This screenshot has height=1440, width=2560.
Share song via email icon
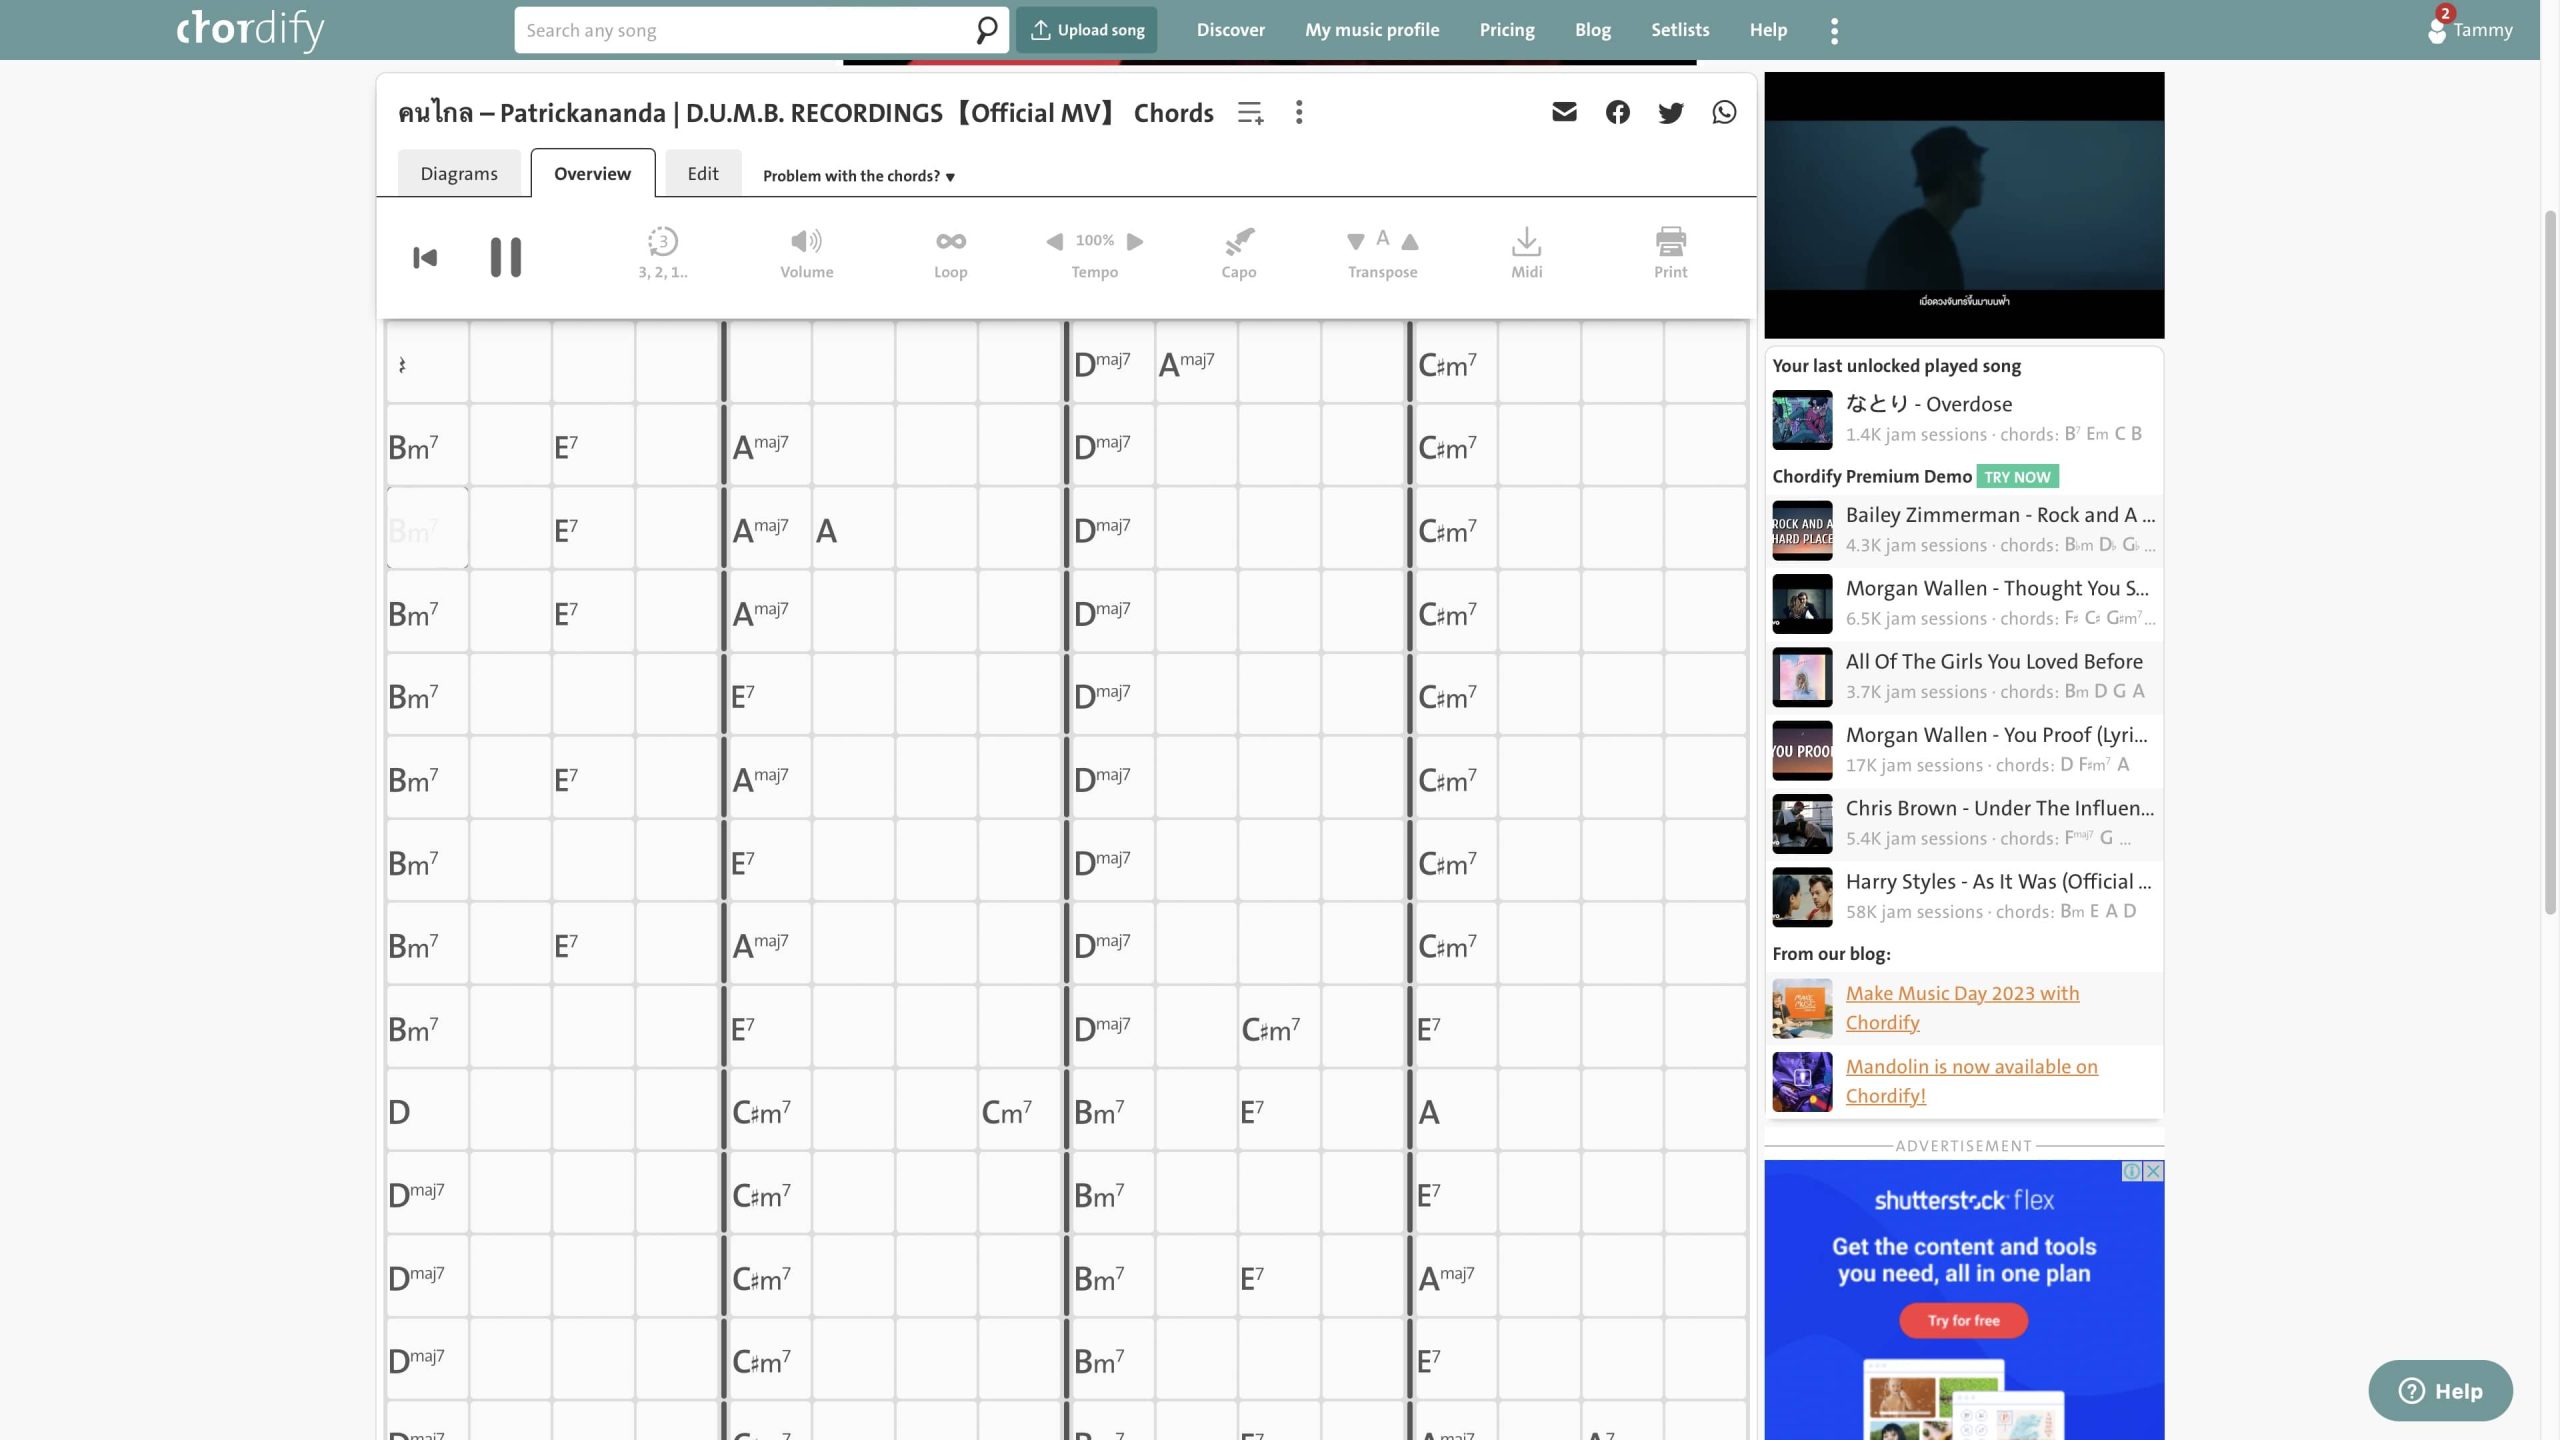click(x=1564, y=112)
